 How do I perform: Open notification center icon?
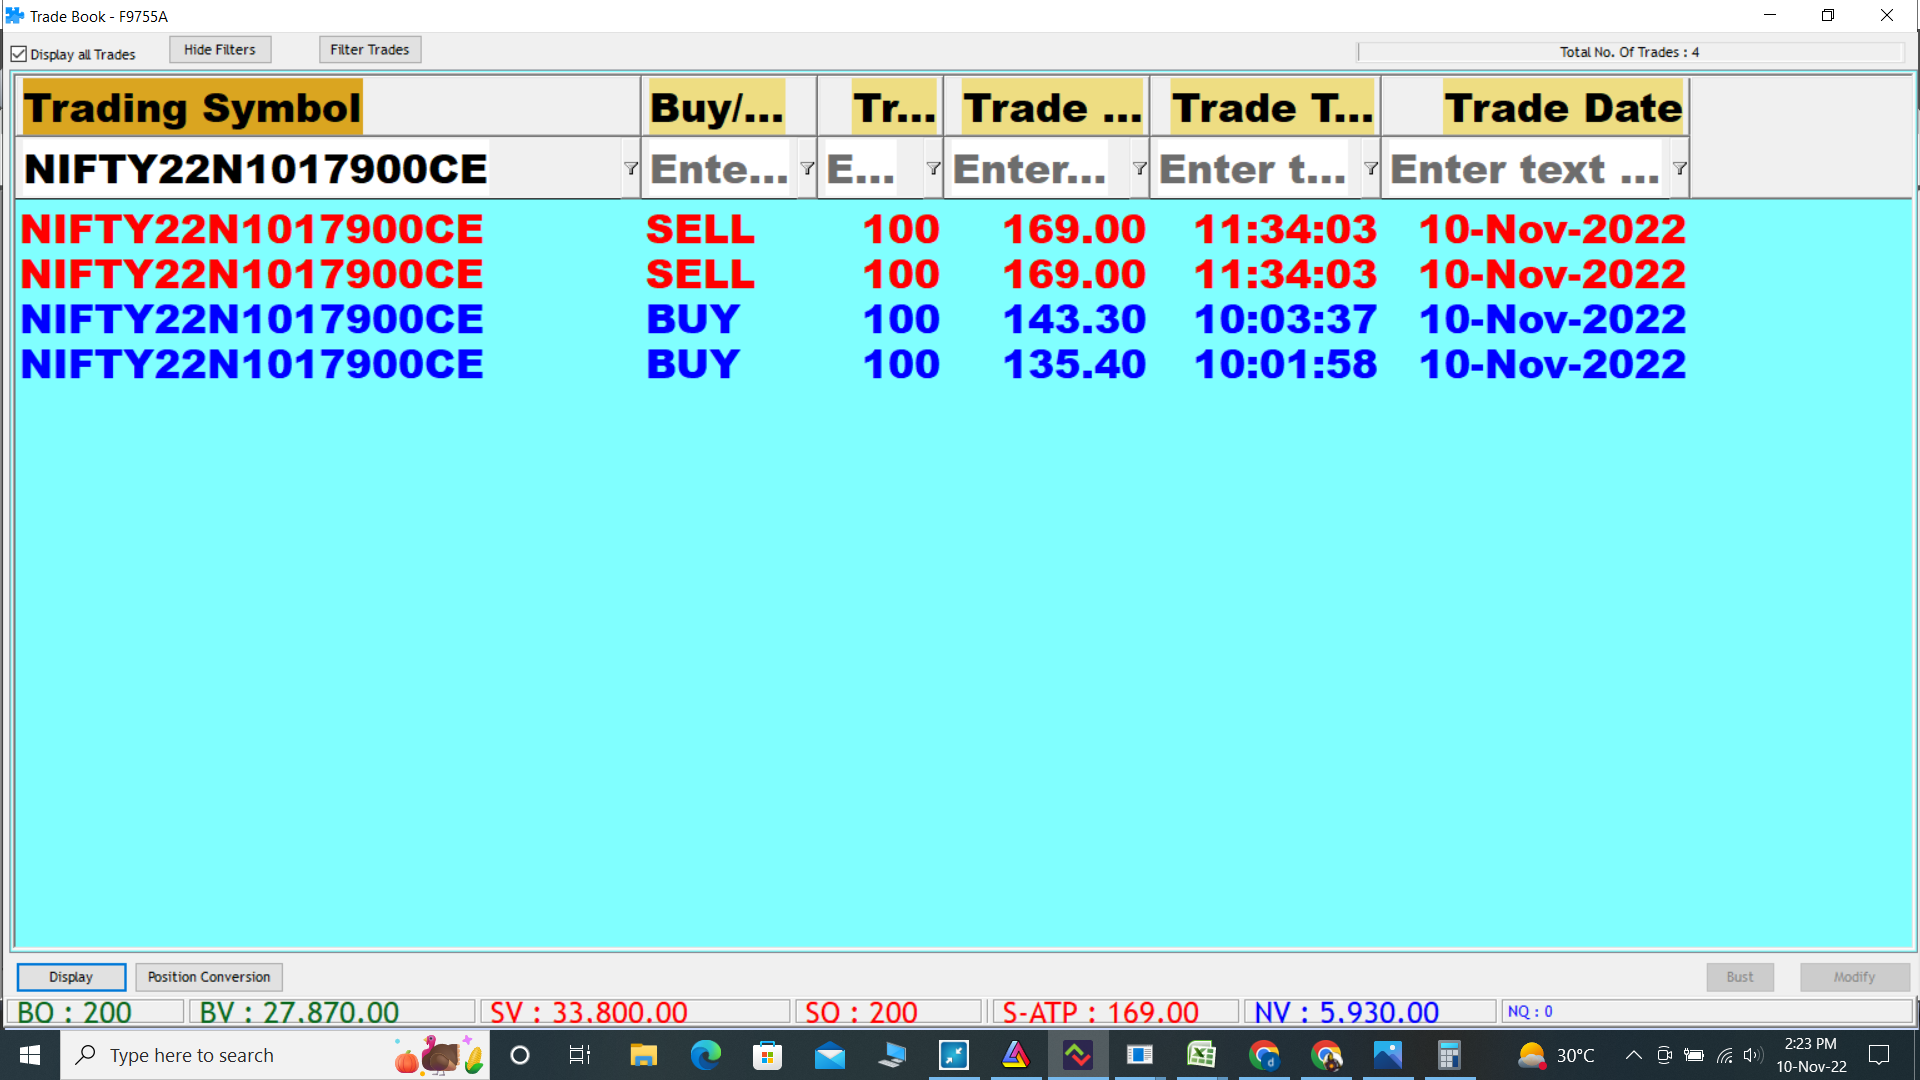point(1879,1055)
